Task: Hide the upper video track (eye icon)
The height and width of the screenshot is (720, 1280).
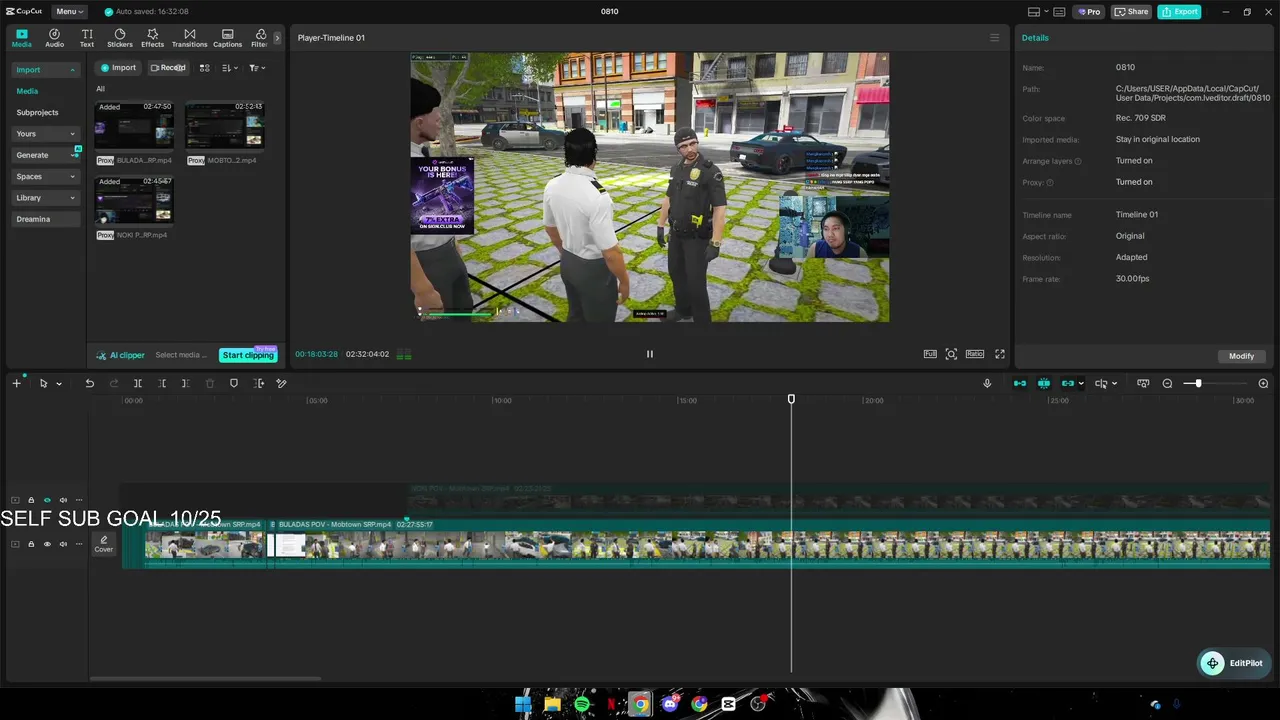Action: pos(47,500)
